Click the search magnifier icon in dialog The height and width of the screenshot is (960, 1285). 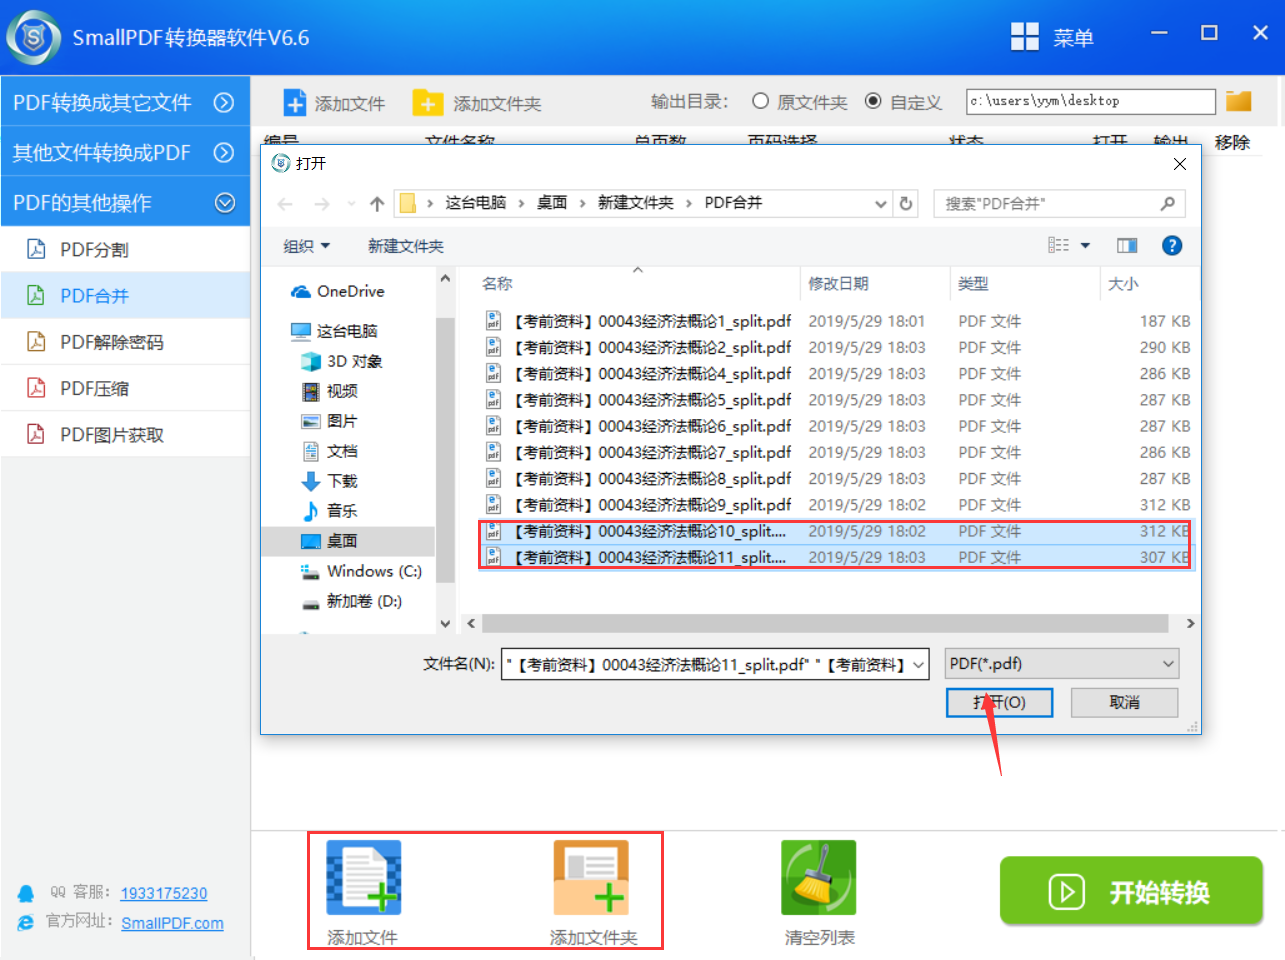[1167, 203]
